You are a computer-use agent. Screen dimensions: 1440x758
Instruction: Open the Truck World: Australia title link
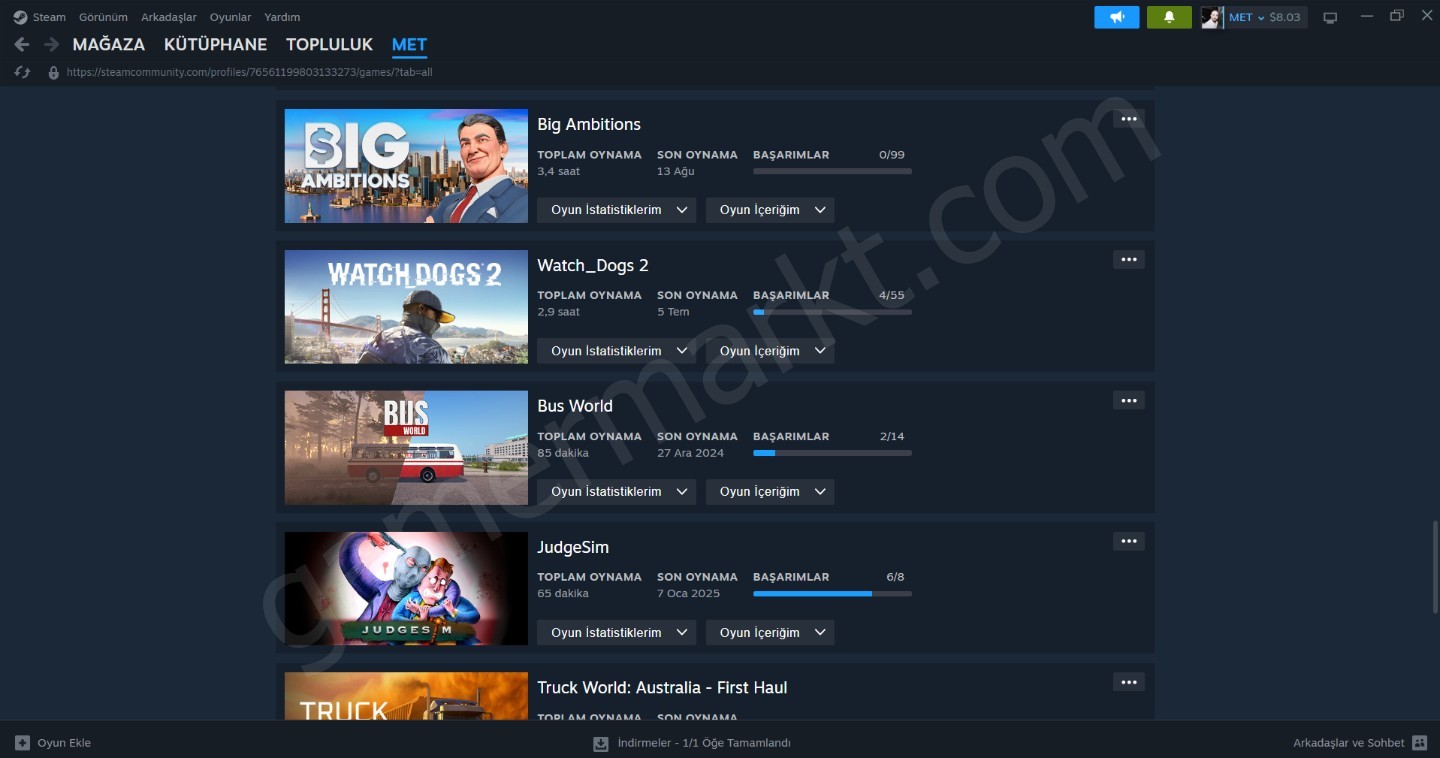point(662,687)
